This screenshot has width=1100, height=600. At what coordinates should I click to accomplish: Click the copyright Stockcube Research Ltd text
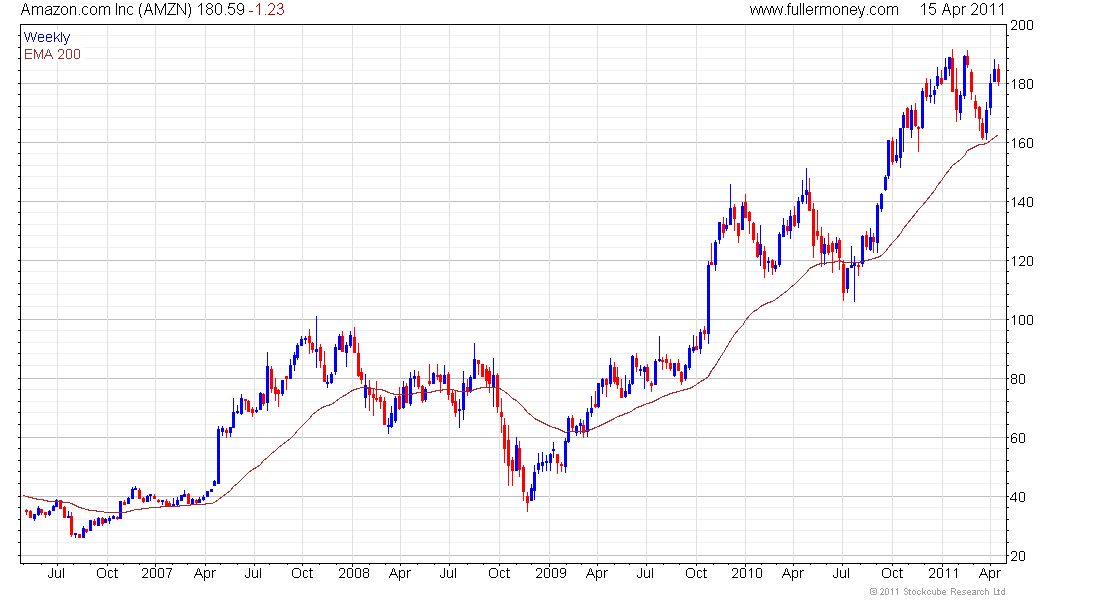[x=937, y=592]
